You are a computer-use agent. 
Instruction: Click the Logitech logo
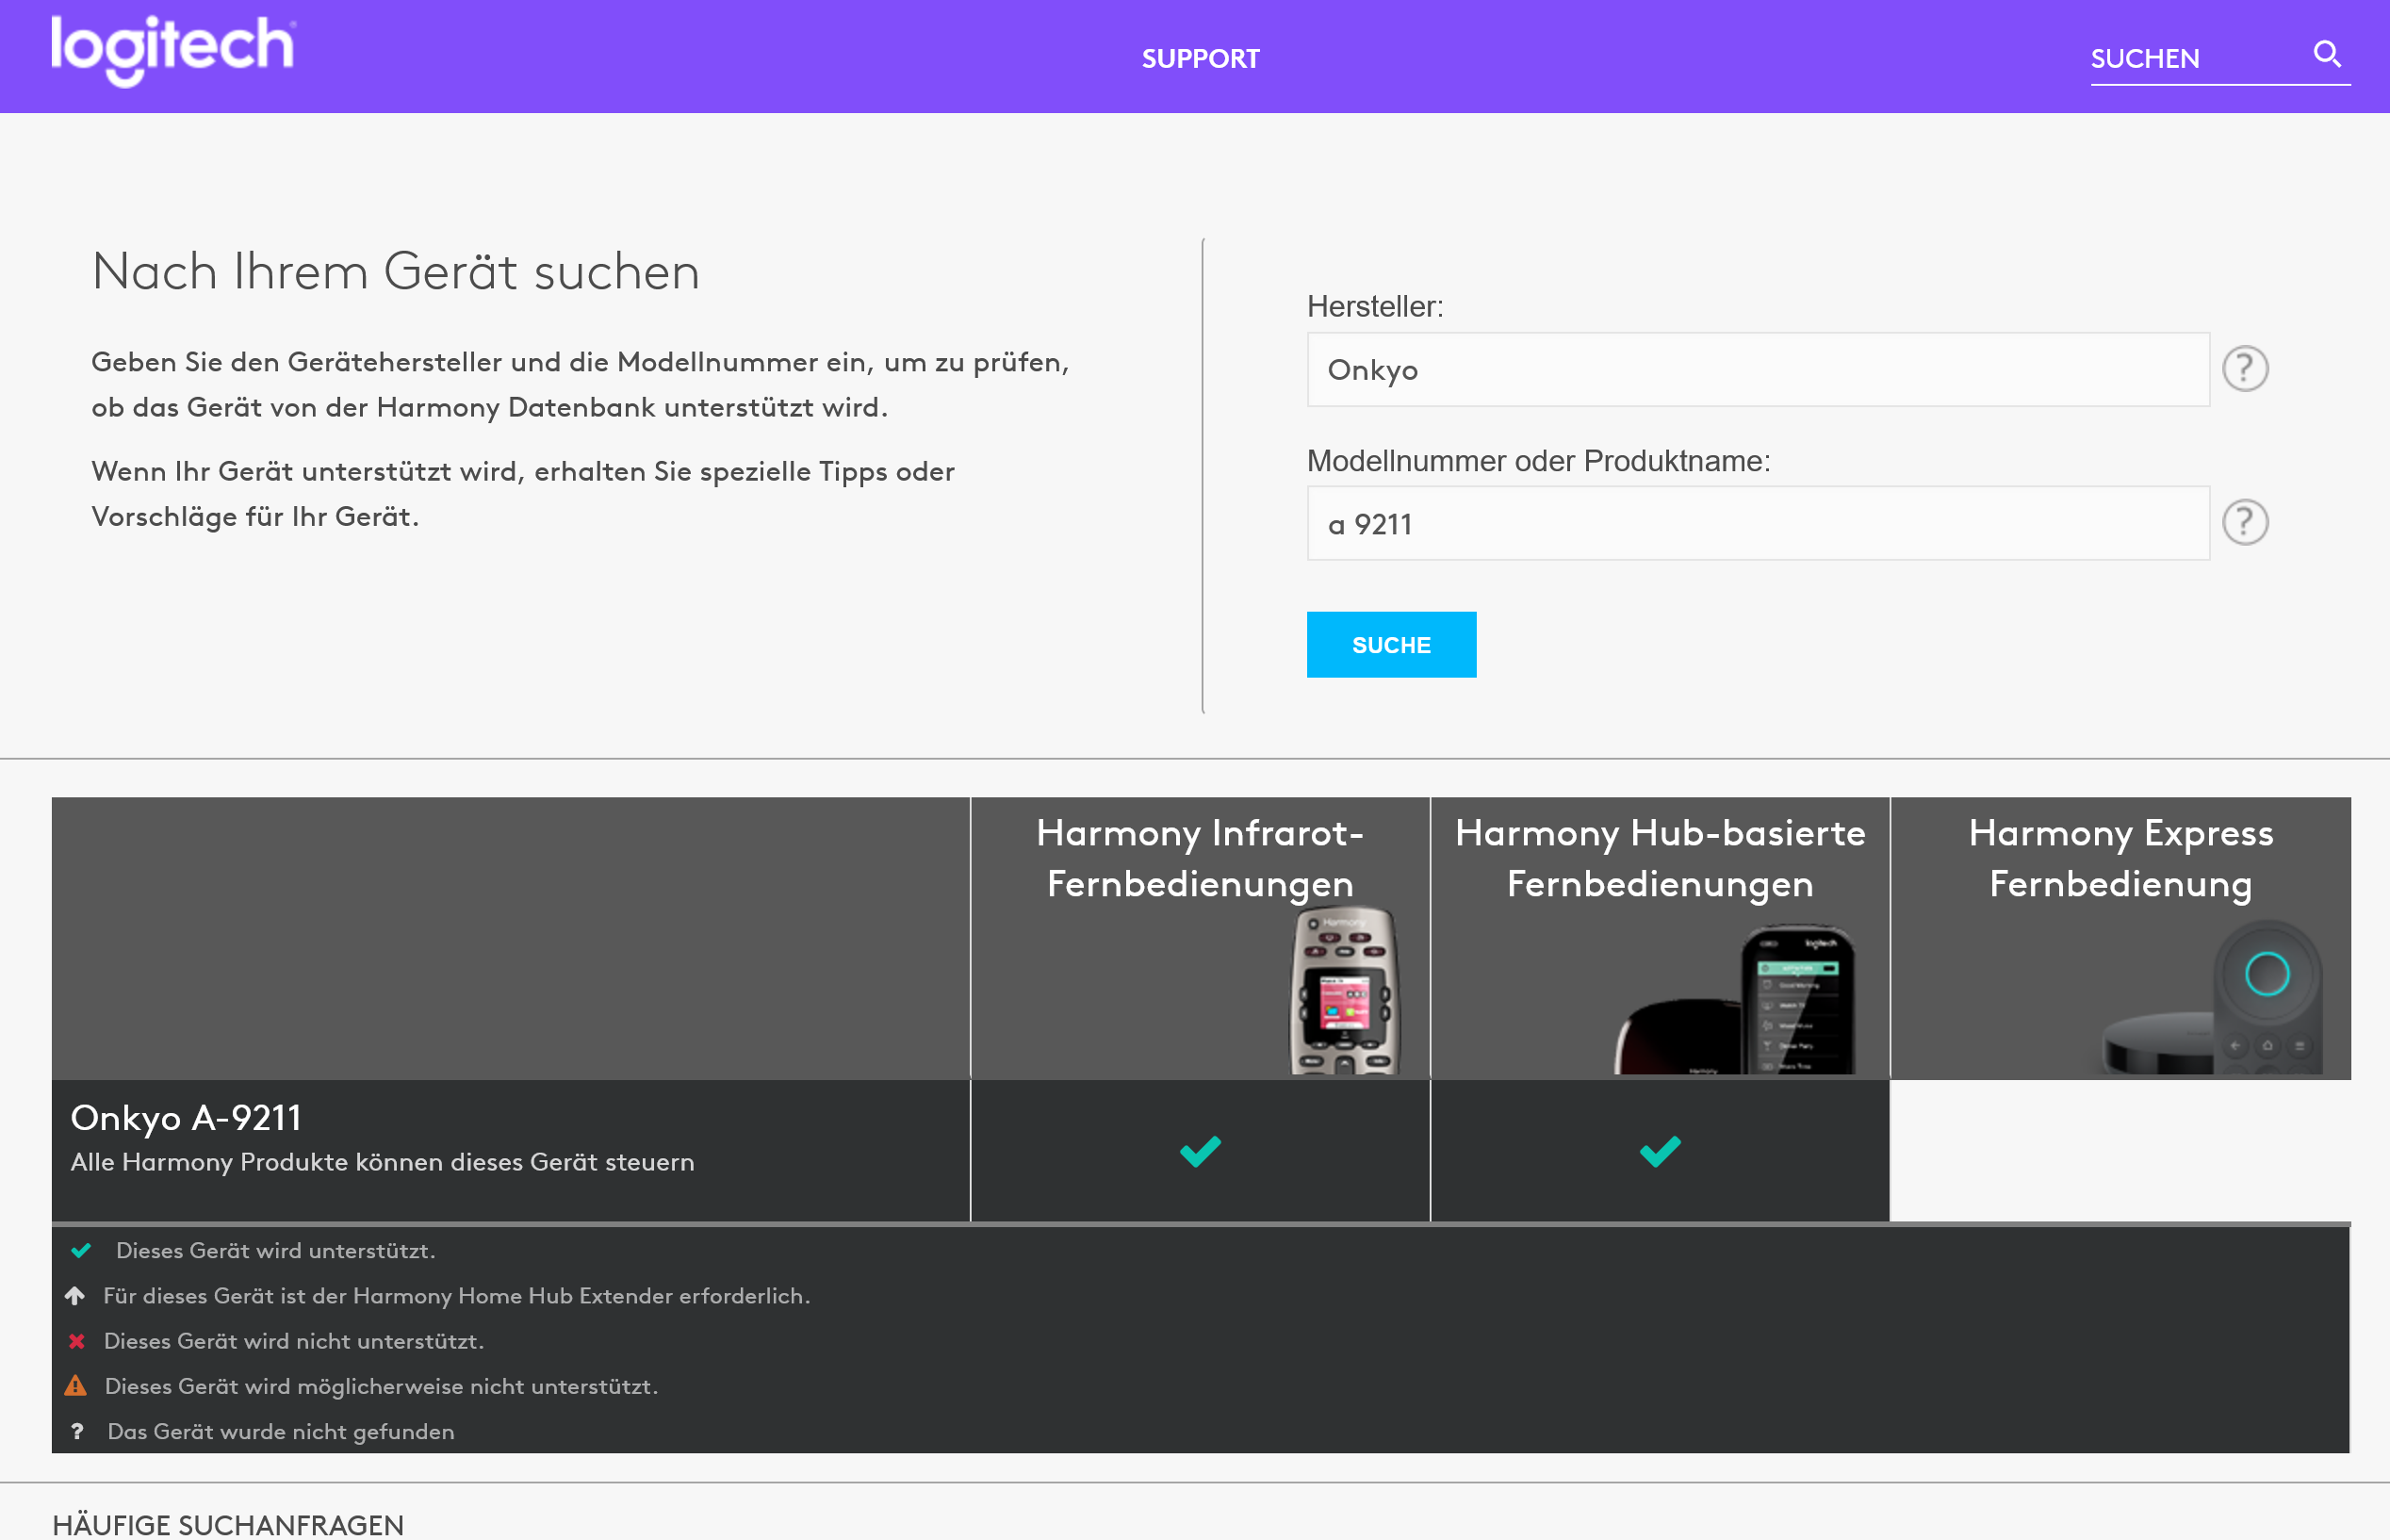tap(173, 49)
